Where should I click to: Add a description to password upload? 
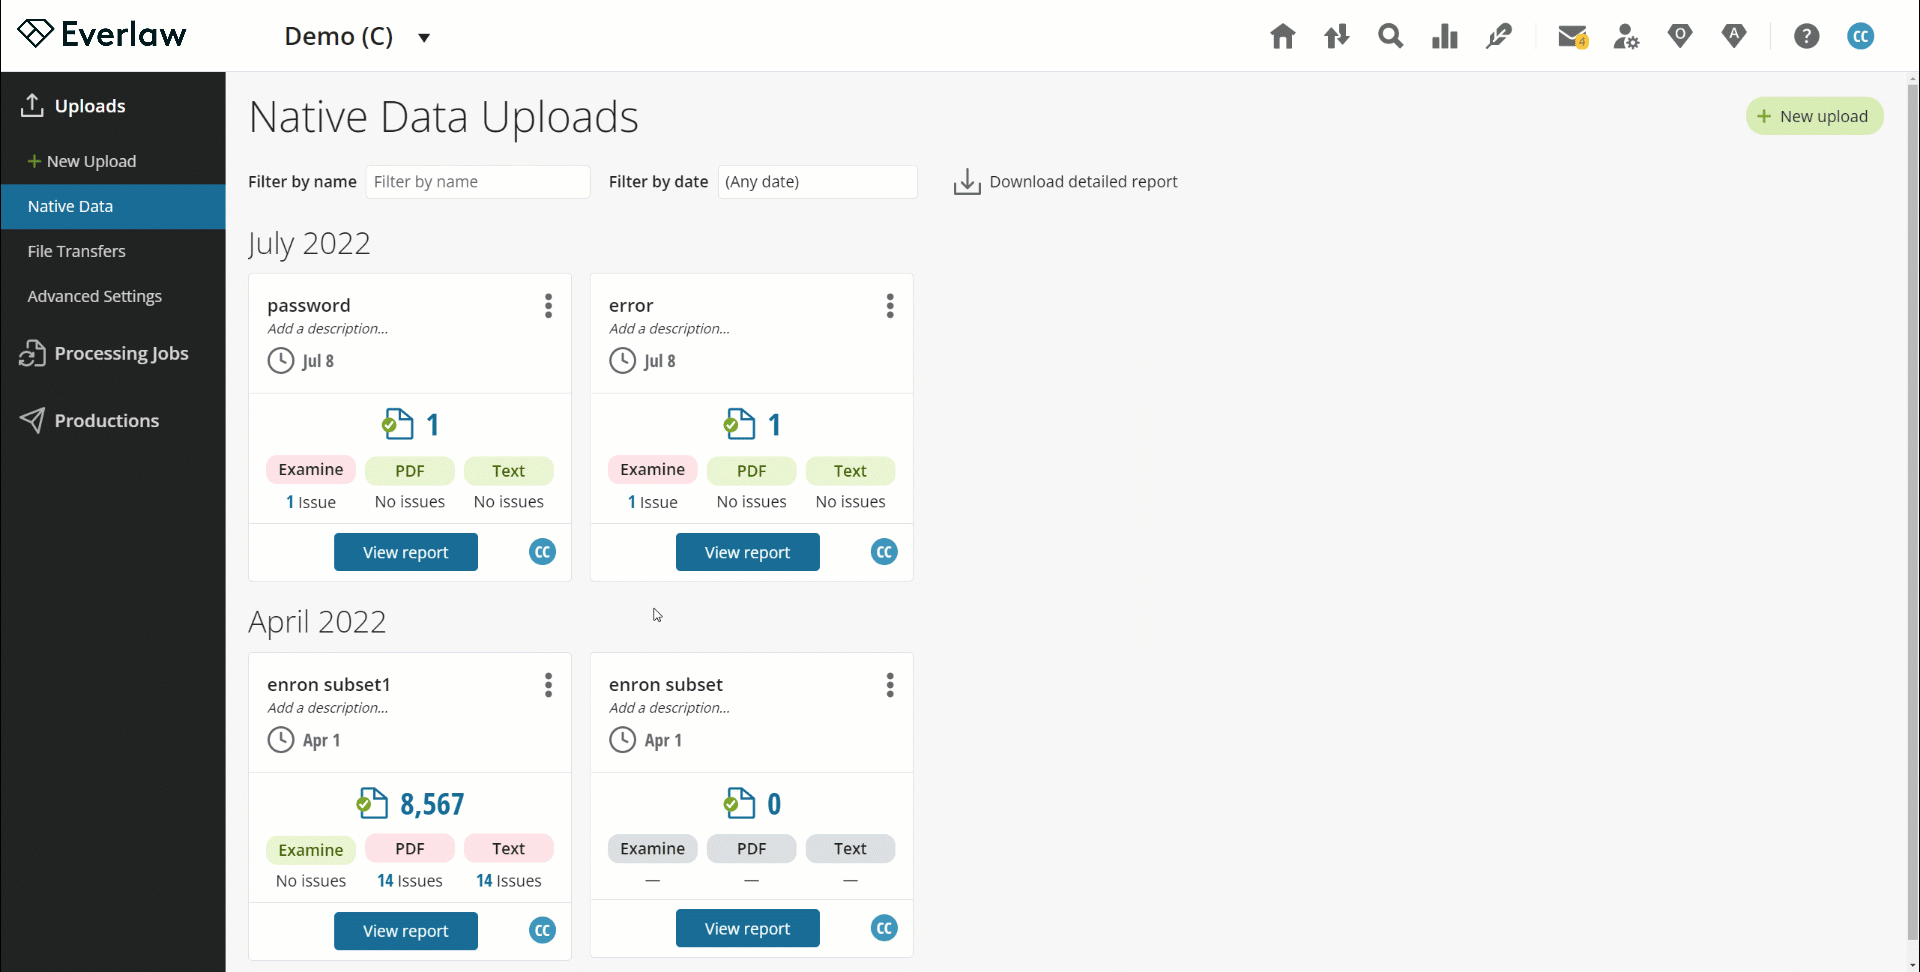[x=328, y=329]
